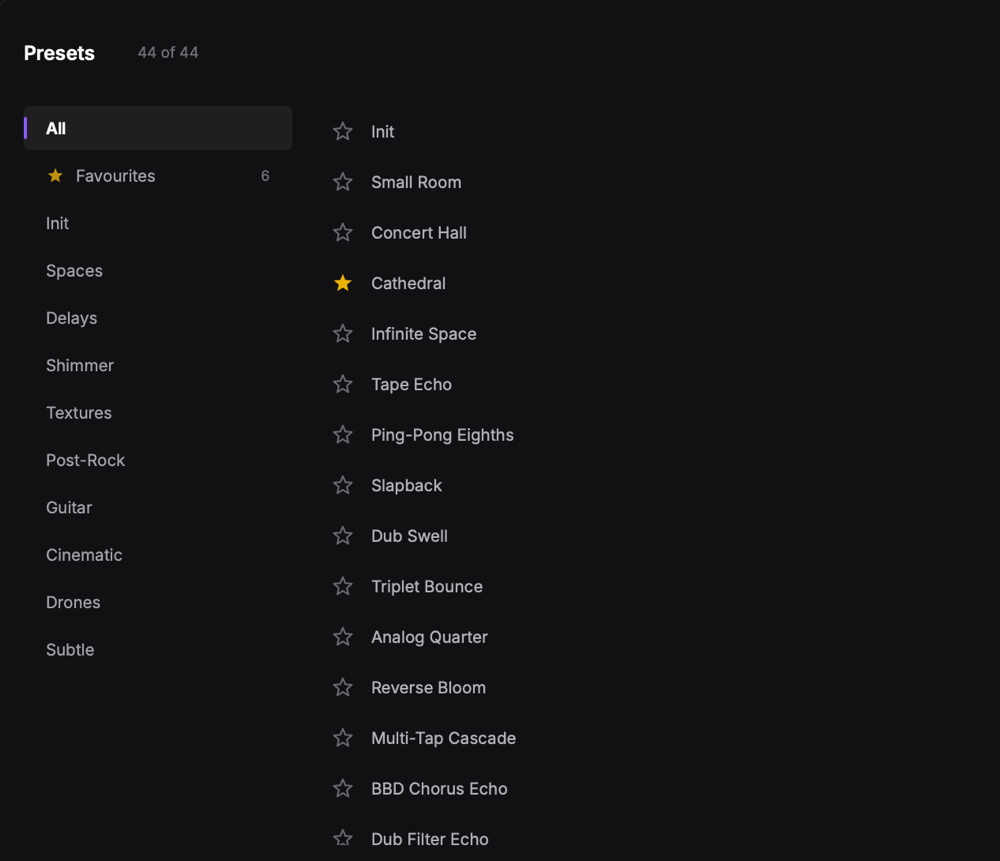Star the Infinite Space preset
This screenshot has width=1000, height=861.
click(342, 334)
